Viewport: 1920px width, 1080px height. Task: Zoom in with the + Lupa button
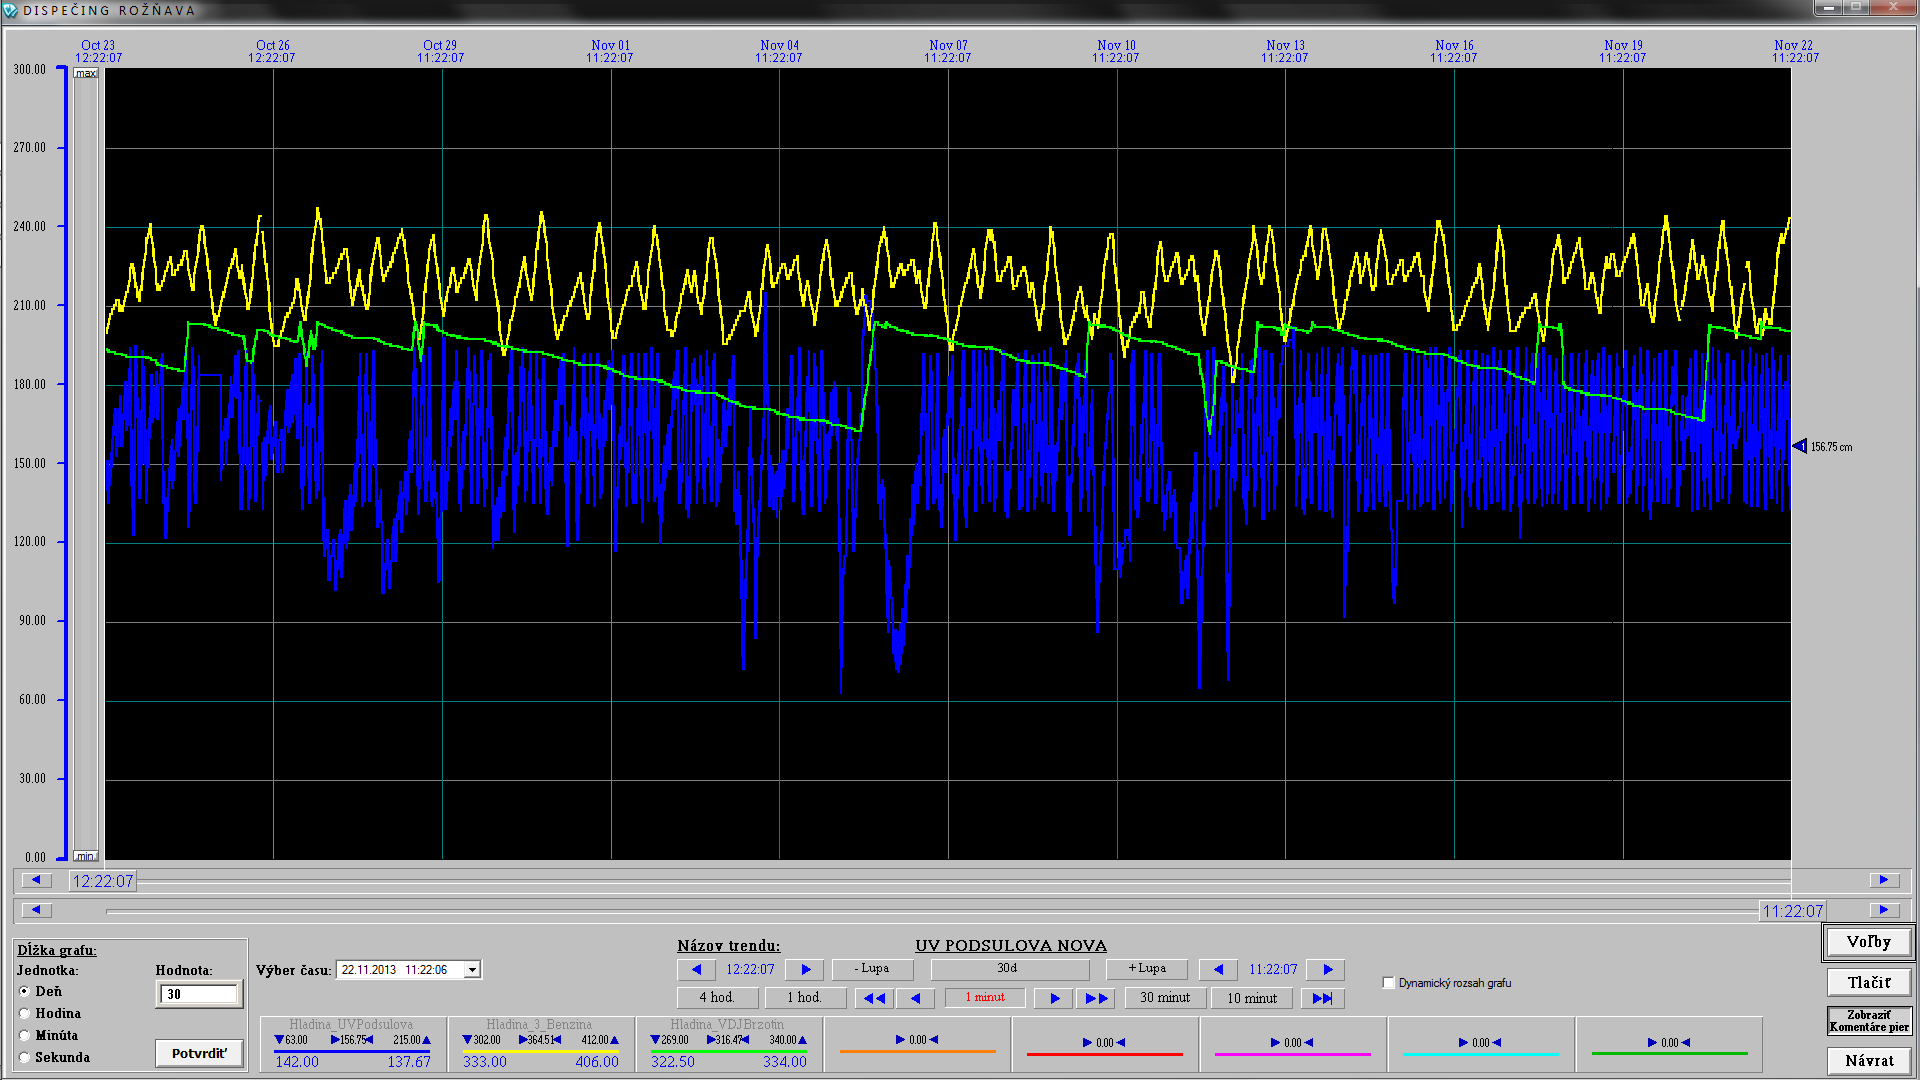tap(1147, 969)
